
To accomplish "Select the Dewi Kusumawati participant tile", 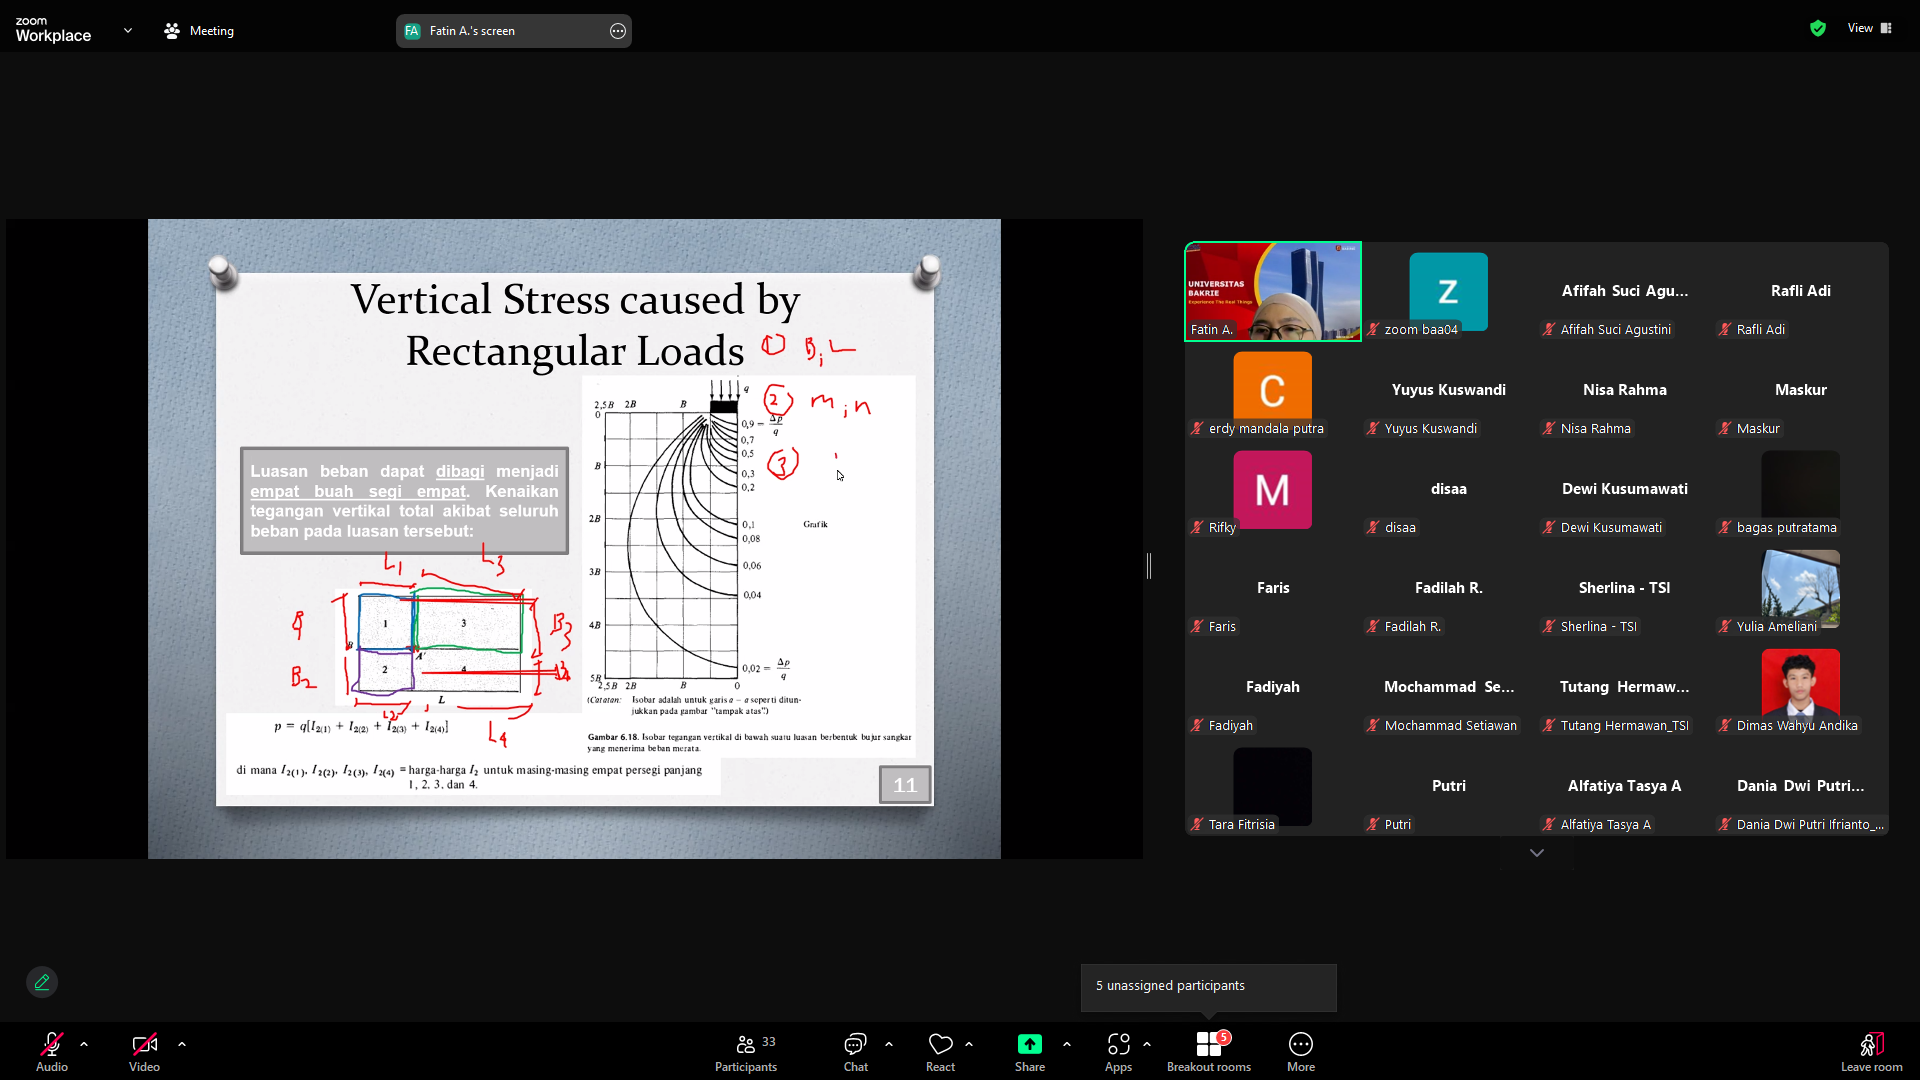I will 1625,489.
